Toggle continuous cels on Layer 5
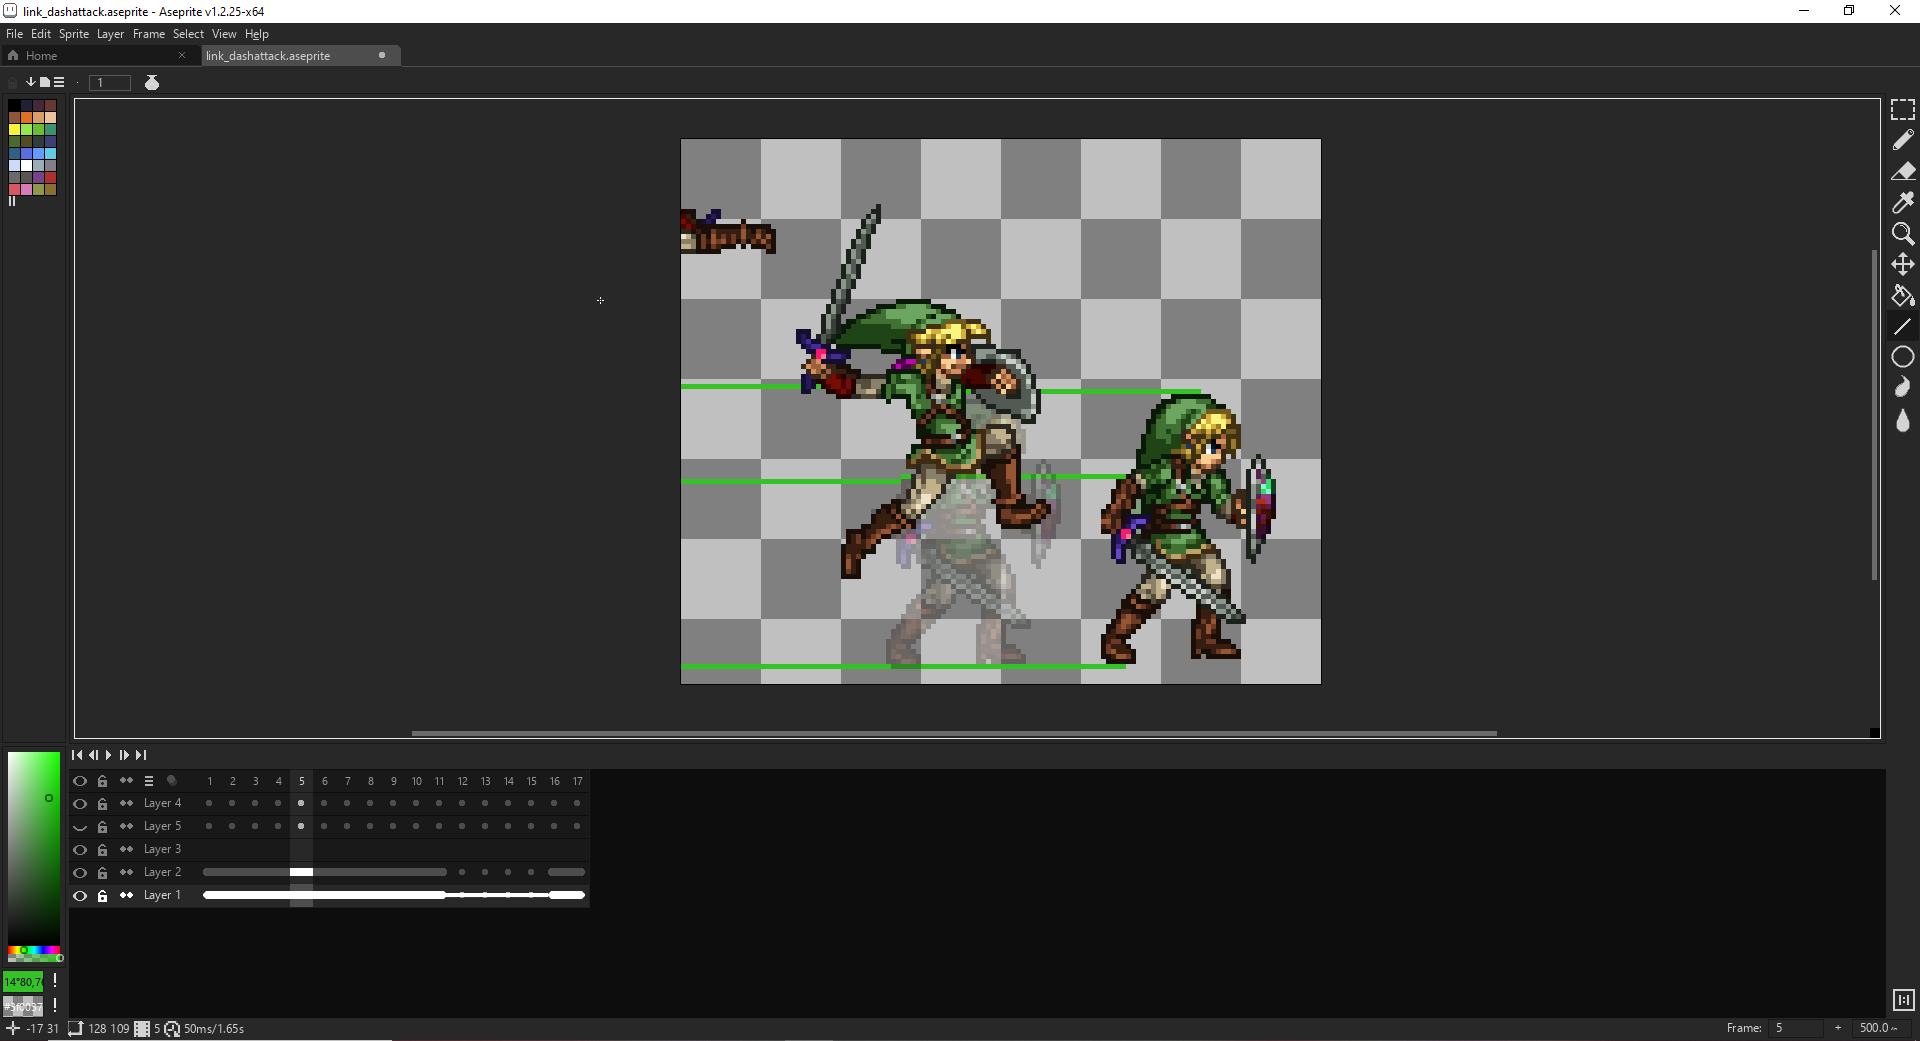Screen dimensions: 1920x1041 [x=126, y=826]
